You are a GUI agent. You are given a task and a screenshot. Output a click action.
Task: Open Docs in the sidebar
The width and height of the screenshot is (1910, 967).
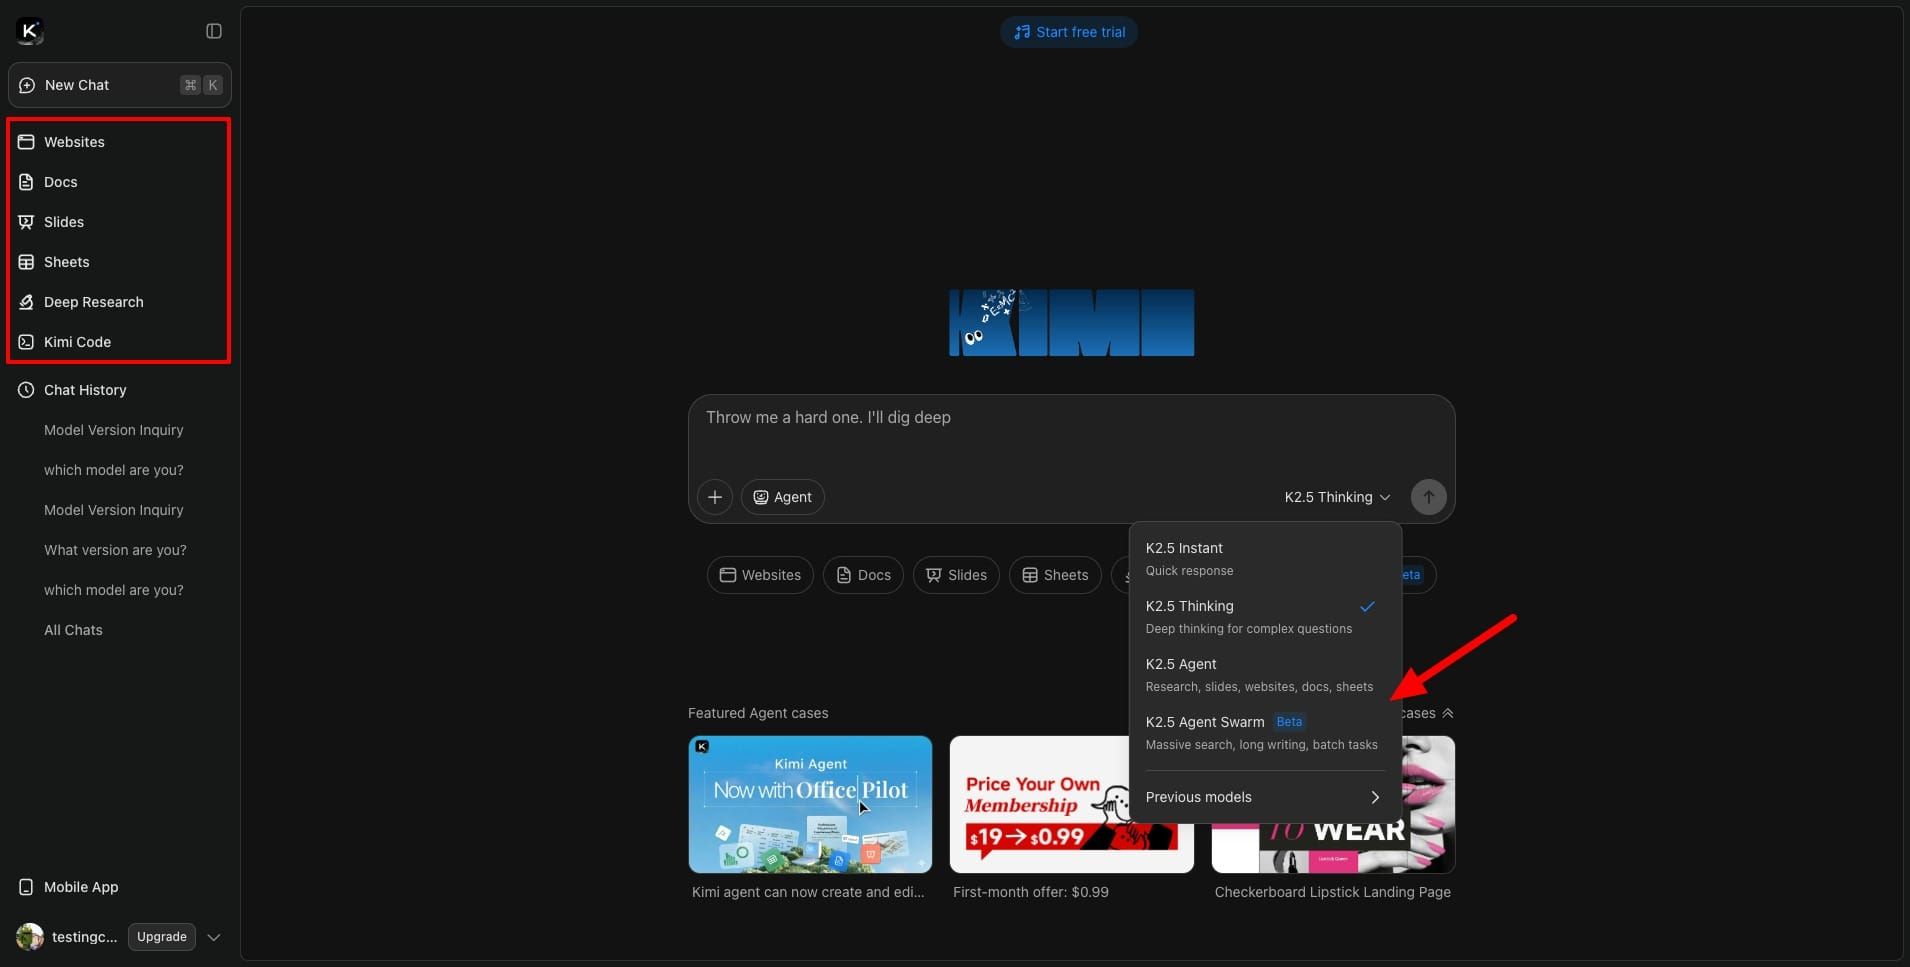[x=120, y=182]
